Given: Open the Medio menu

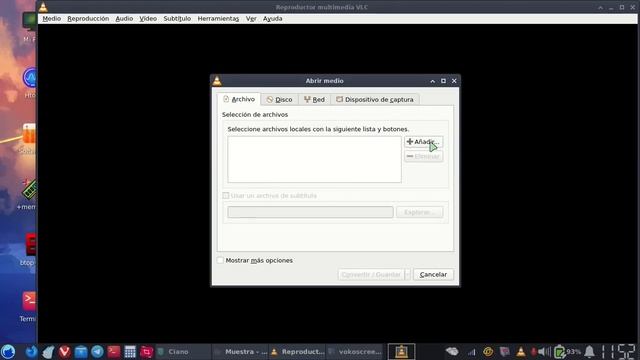Looking at the screenshot, I should click(51, 19).
